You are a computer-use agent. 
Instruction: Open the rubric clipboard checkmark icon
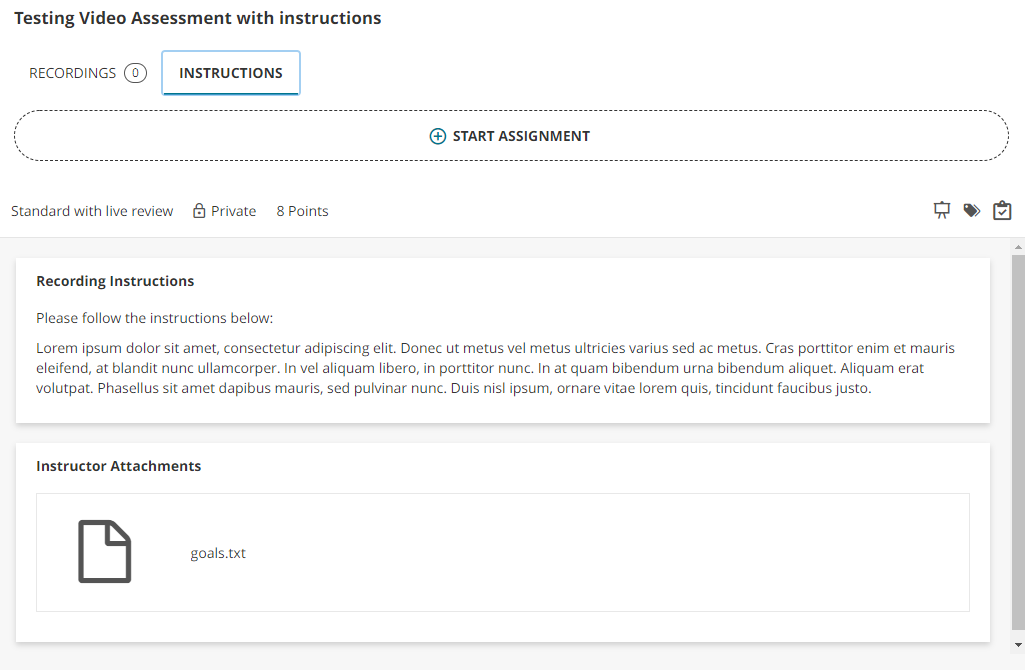coord(1002,210)
